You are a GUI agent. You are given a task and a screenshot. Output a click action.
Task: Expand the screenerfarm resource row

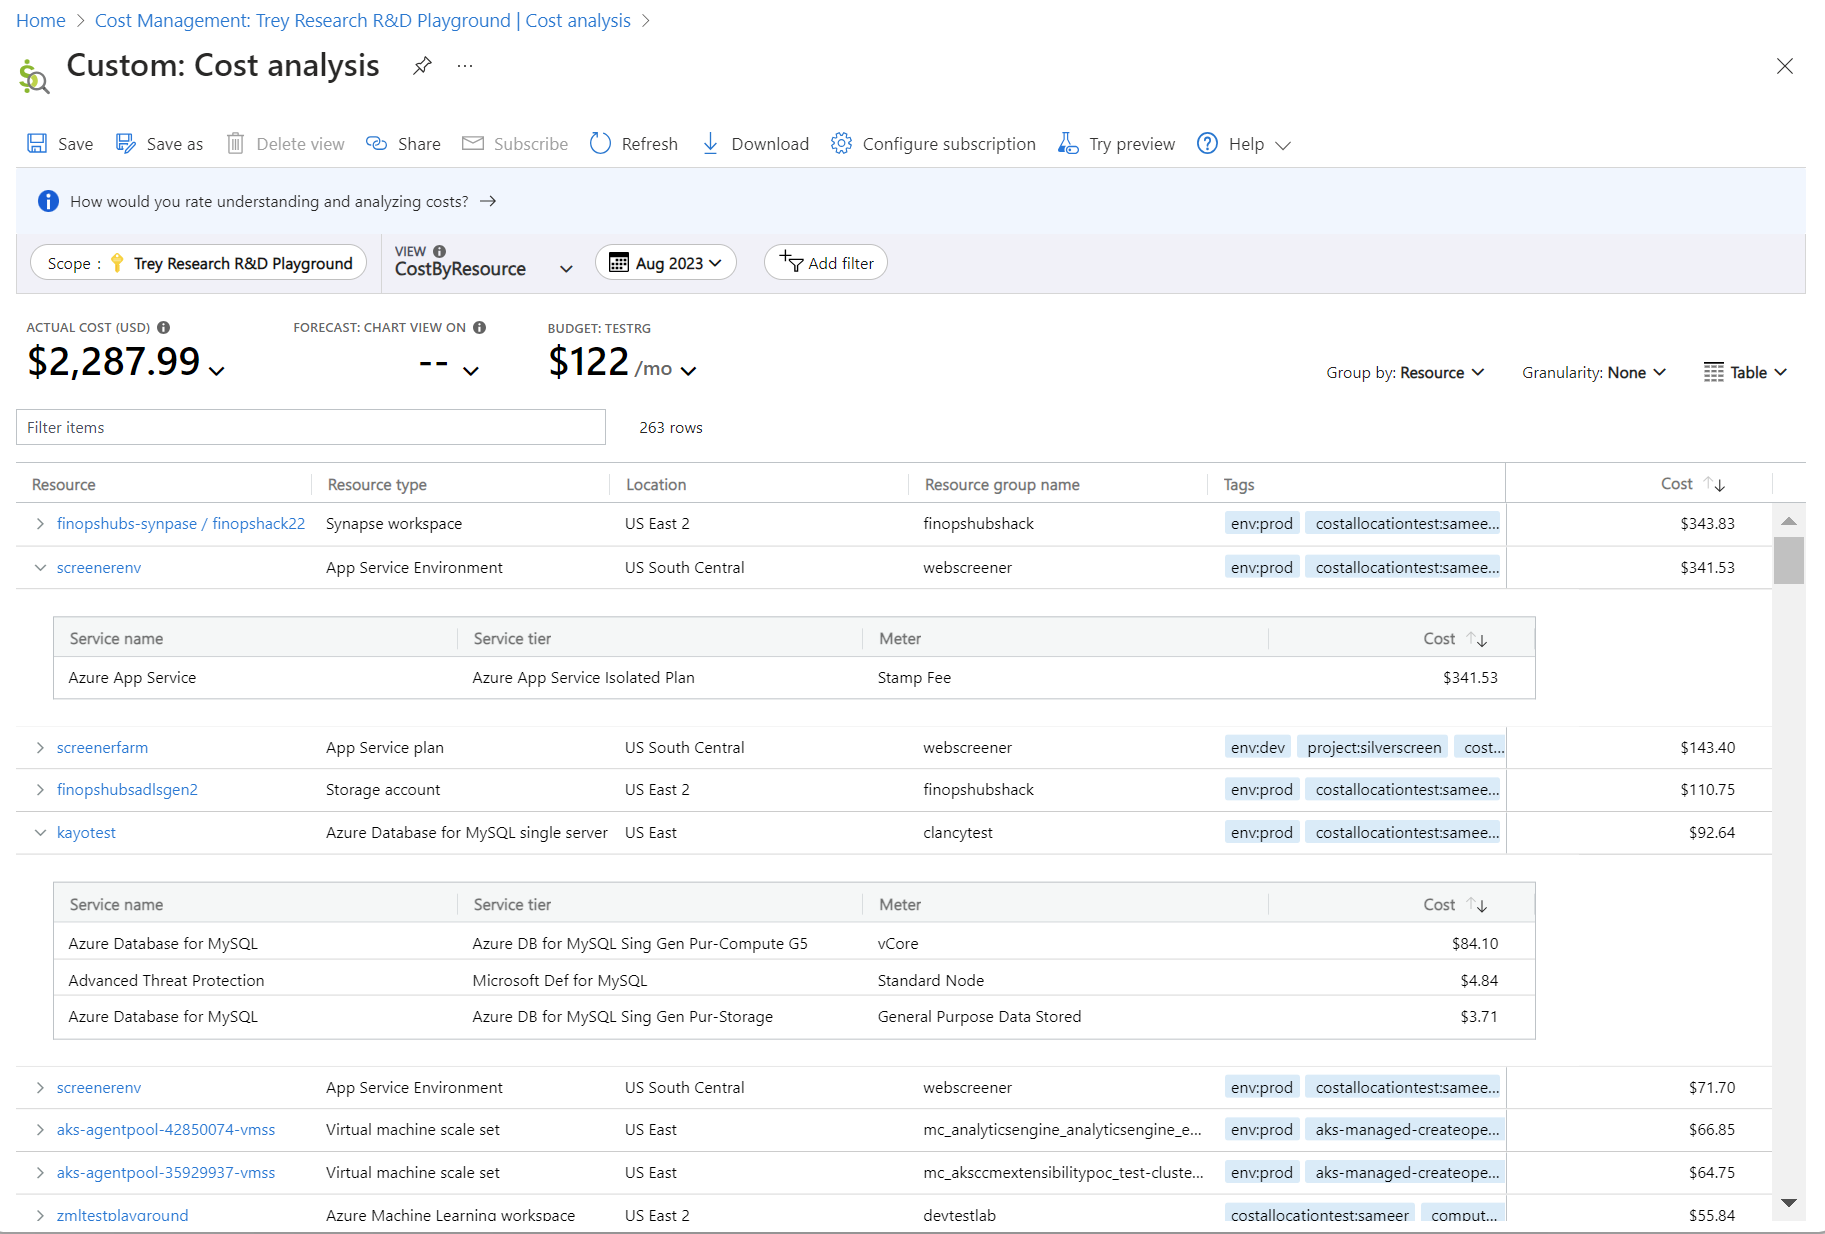40,748
